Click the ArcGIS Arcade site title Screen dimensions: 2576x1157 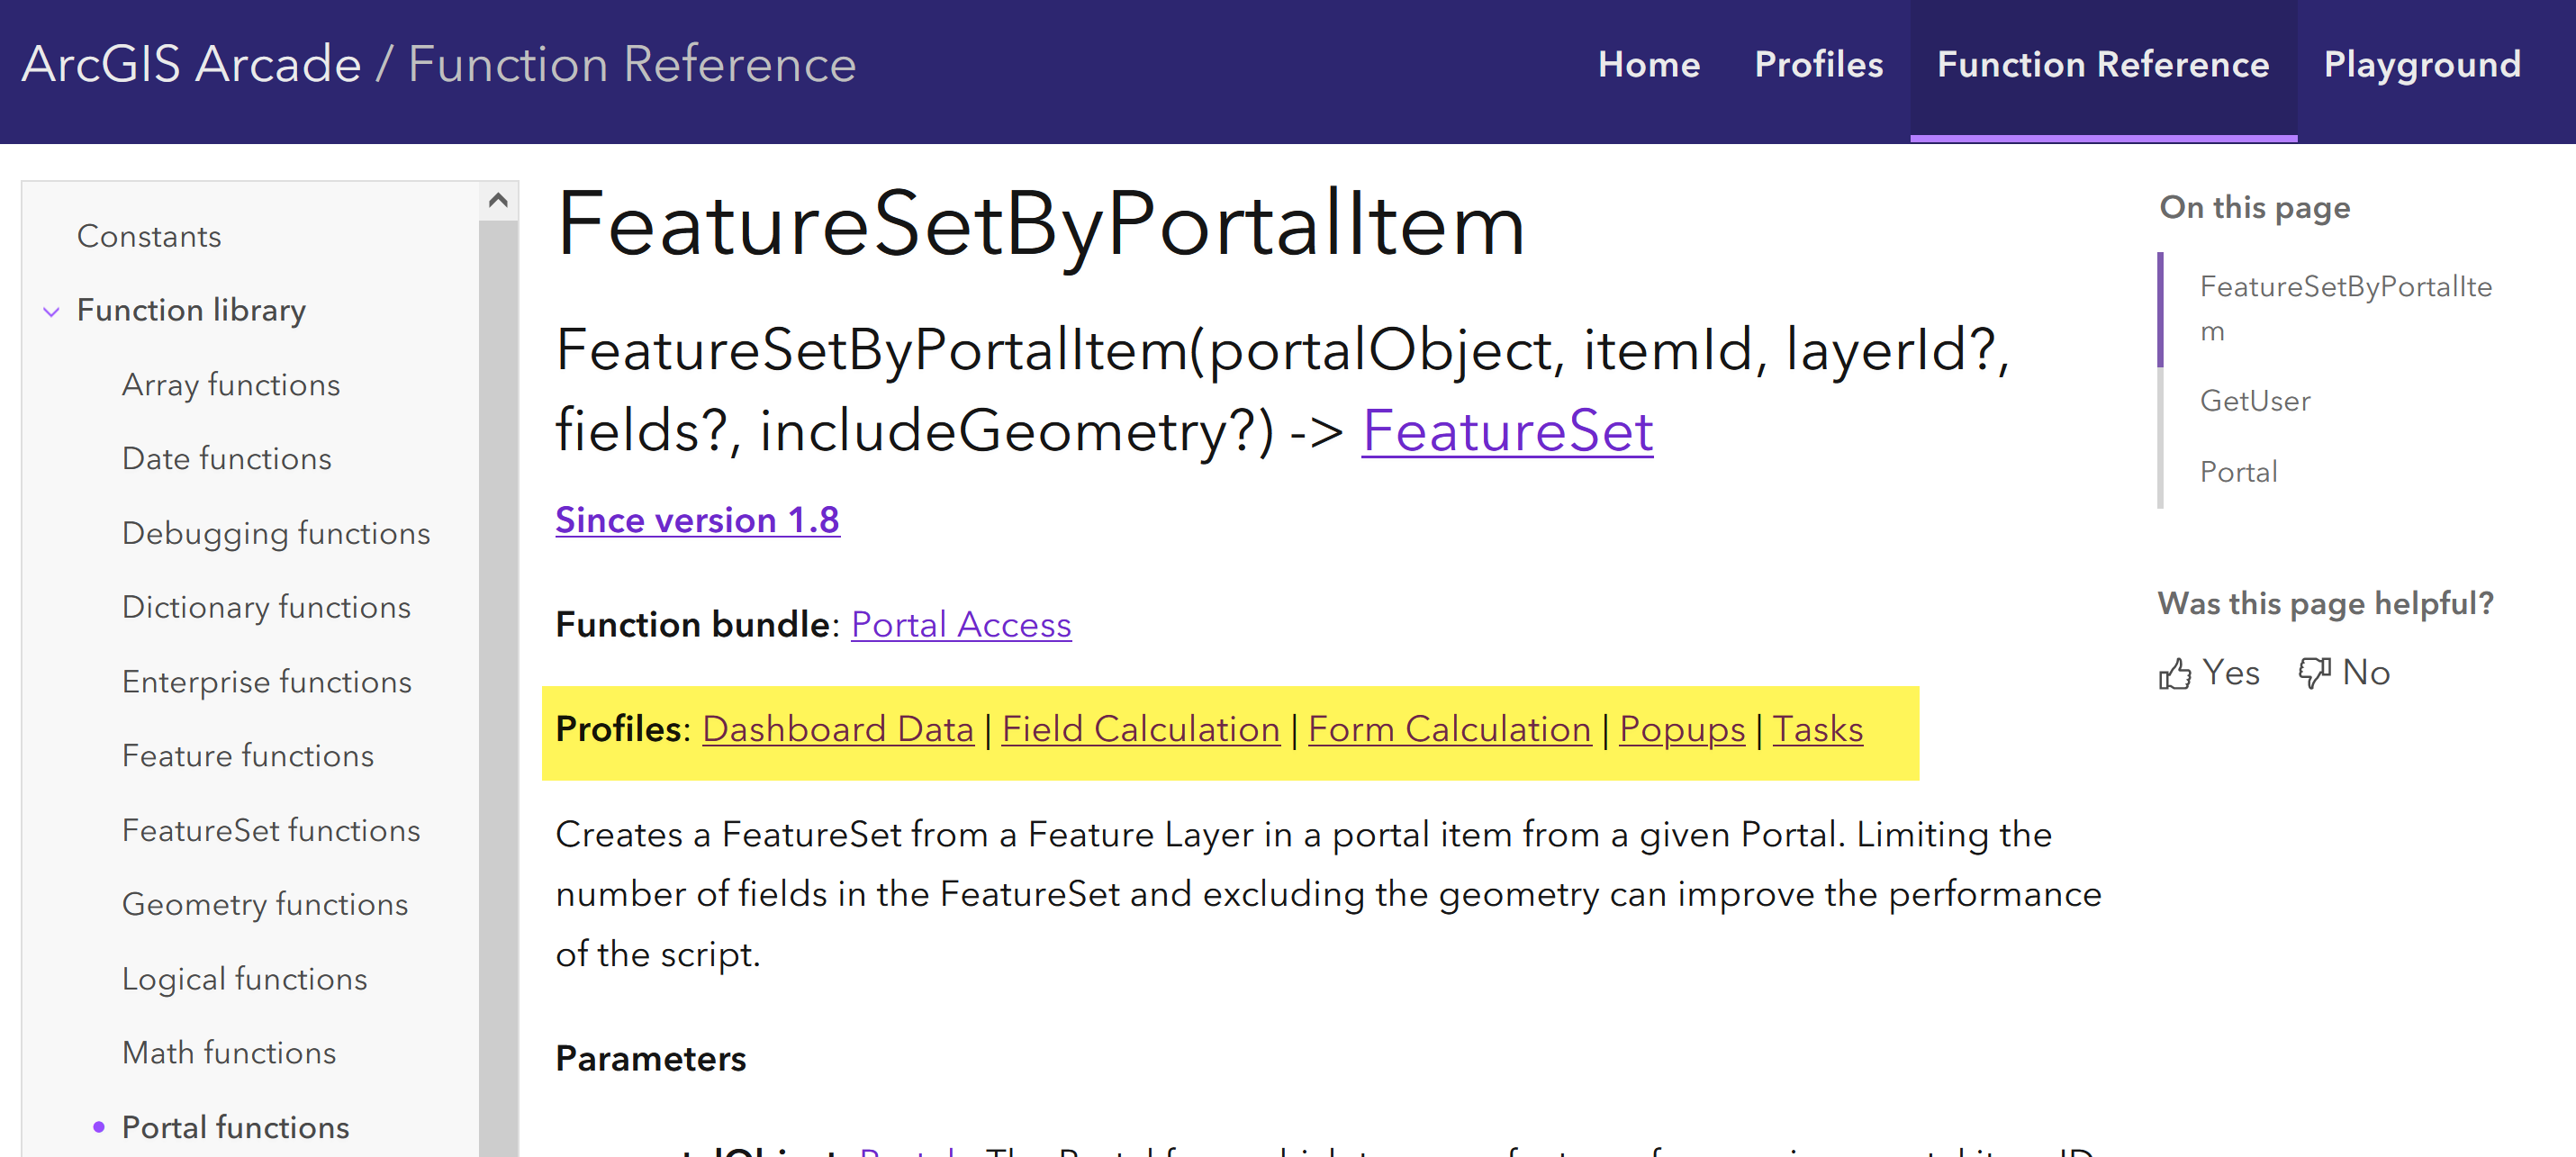(191, 65)
